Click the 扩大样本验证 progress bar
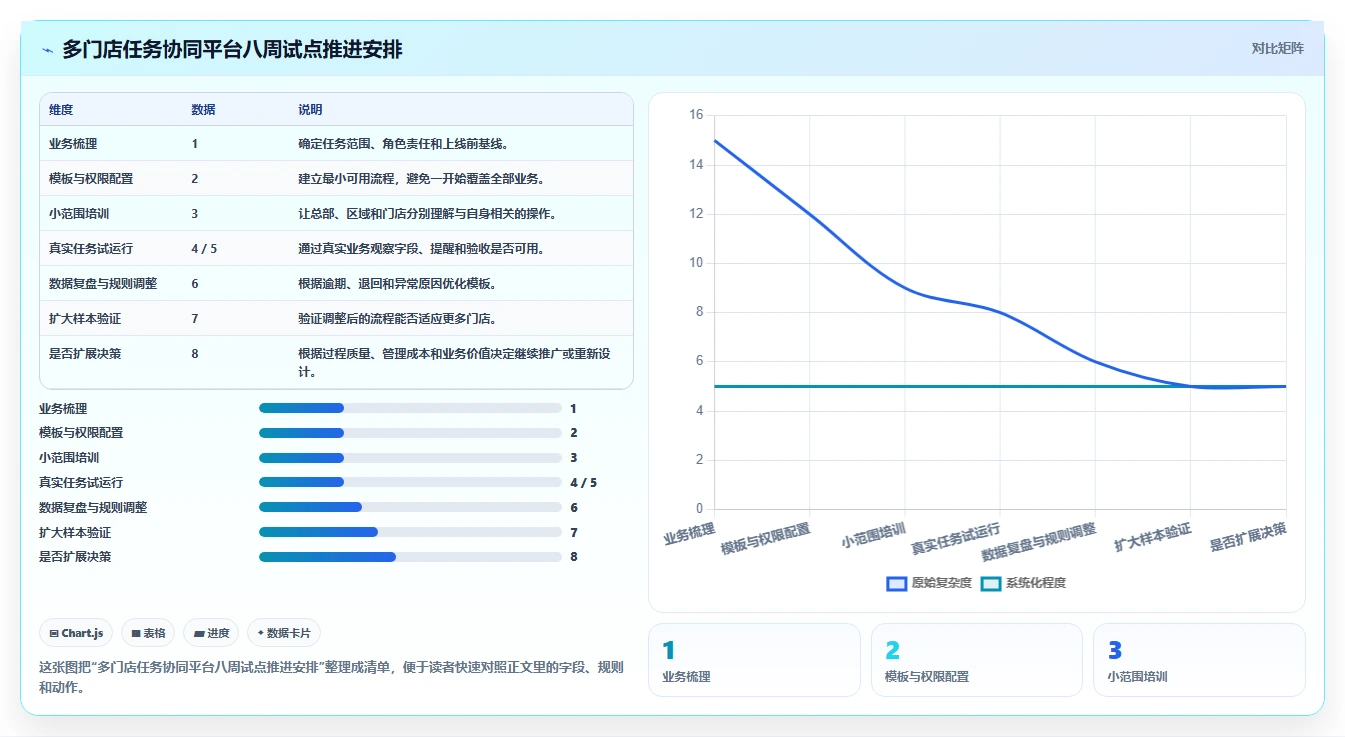Screen dimensions: 1345x737 pos(410,532)
